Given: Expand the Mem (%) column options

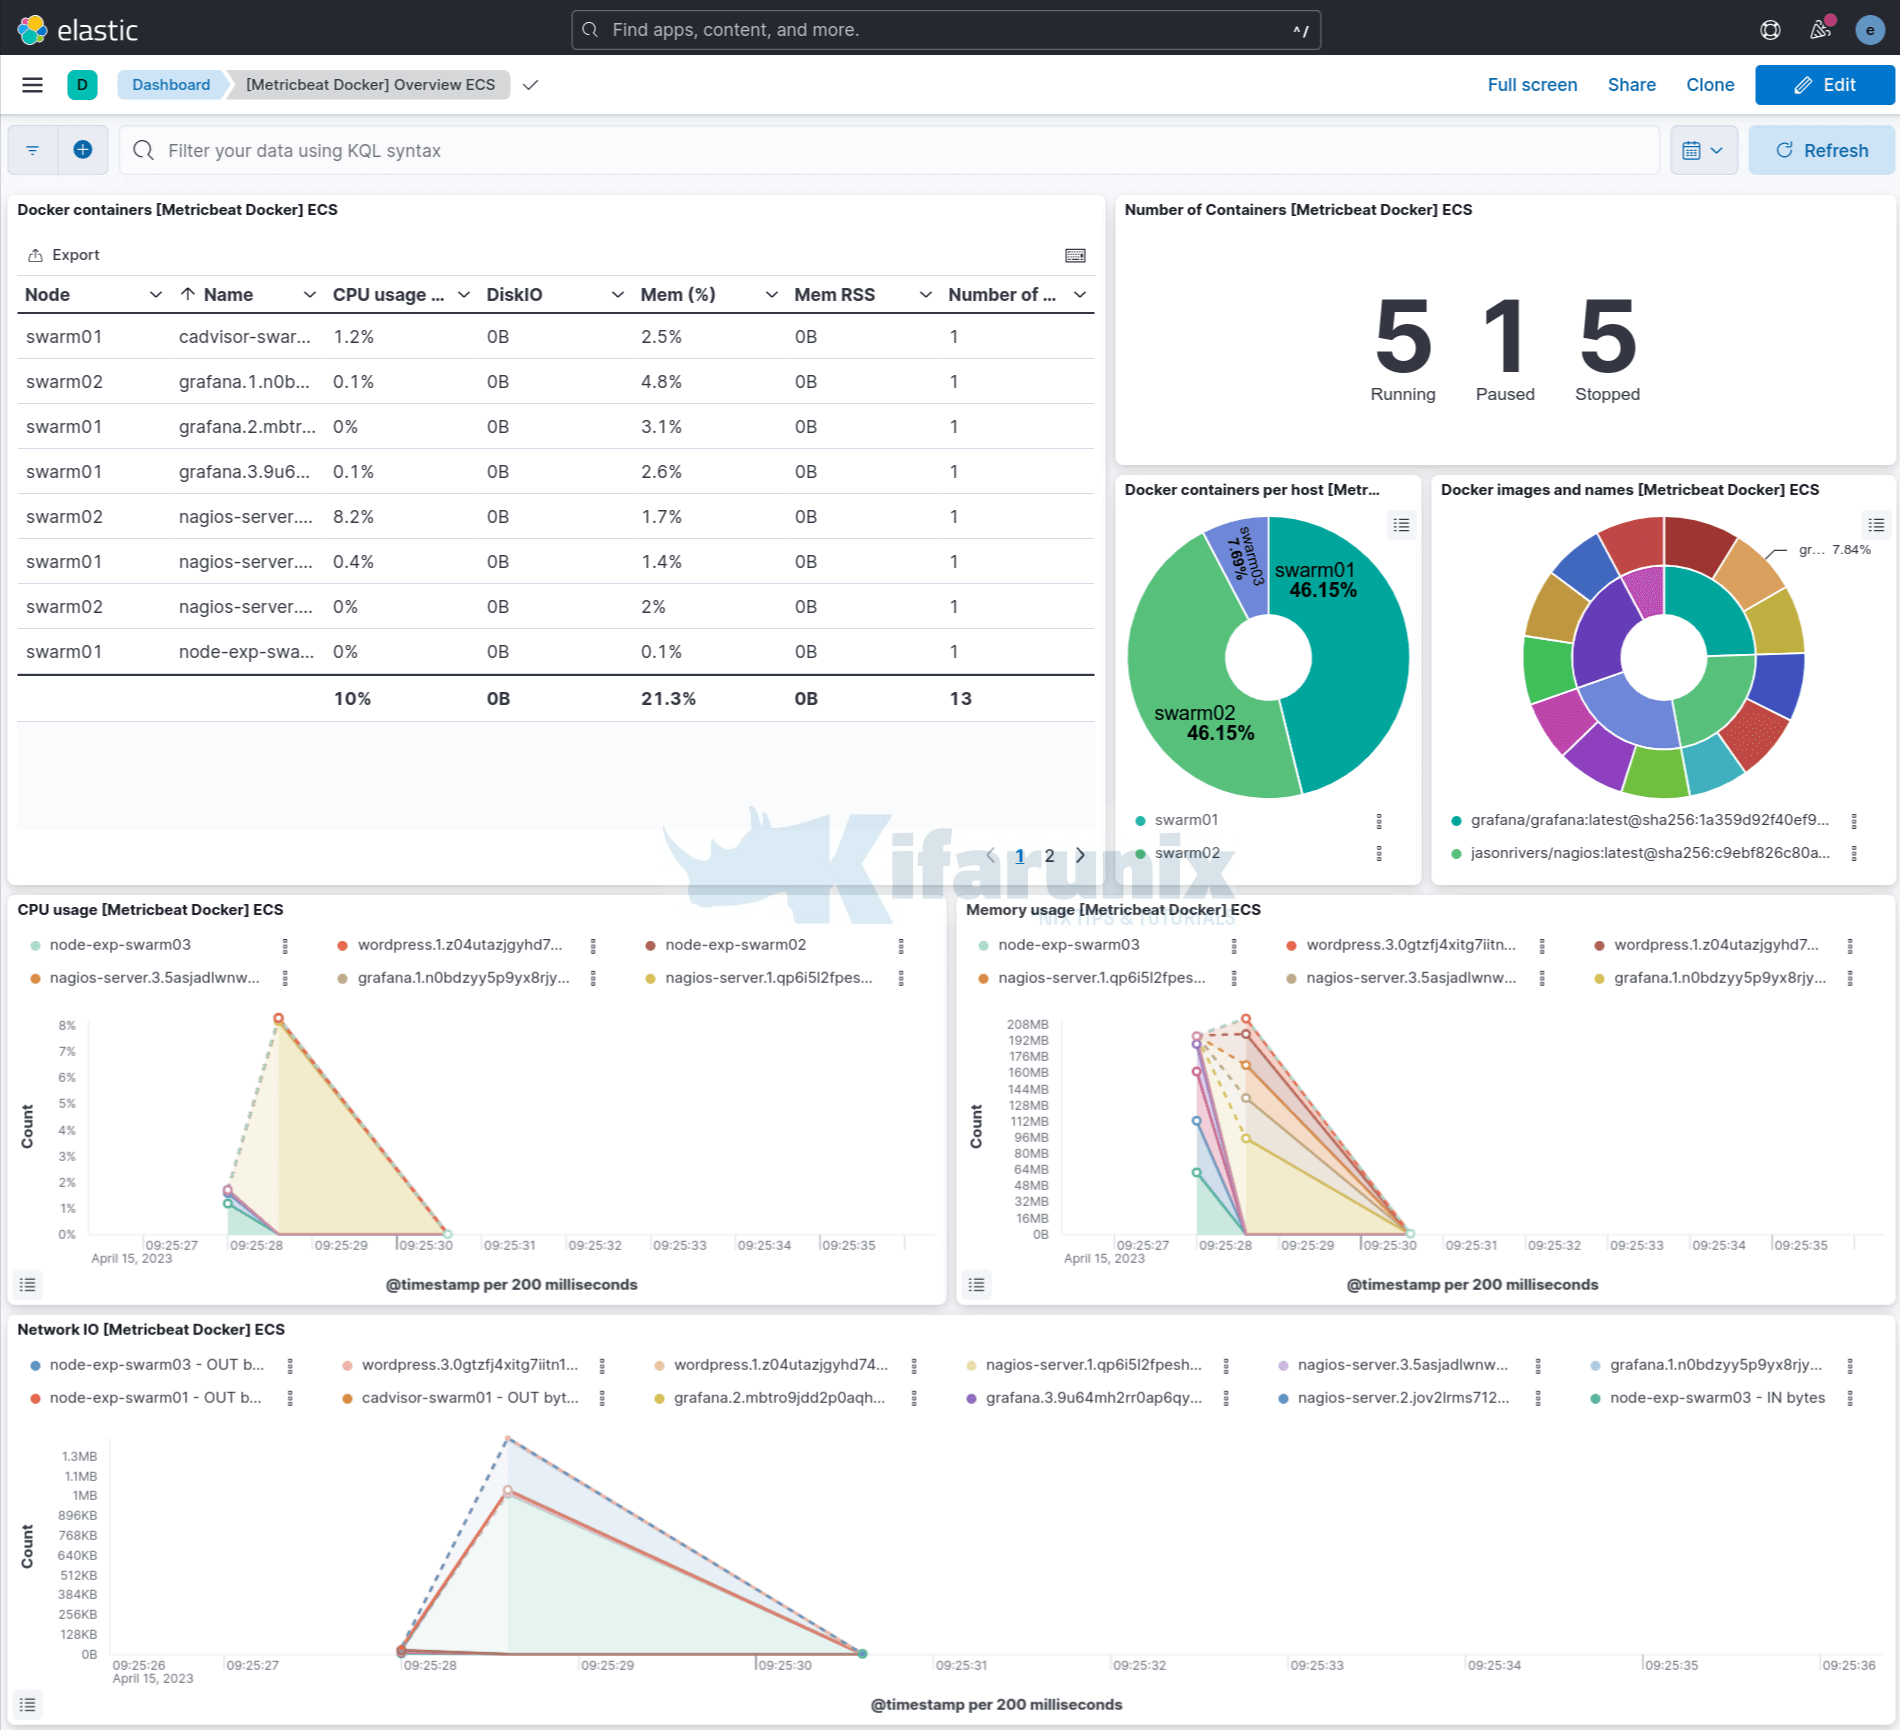Looking at the screenshot, I should tap(771, 295).
